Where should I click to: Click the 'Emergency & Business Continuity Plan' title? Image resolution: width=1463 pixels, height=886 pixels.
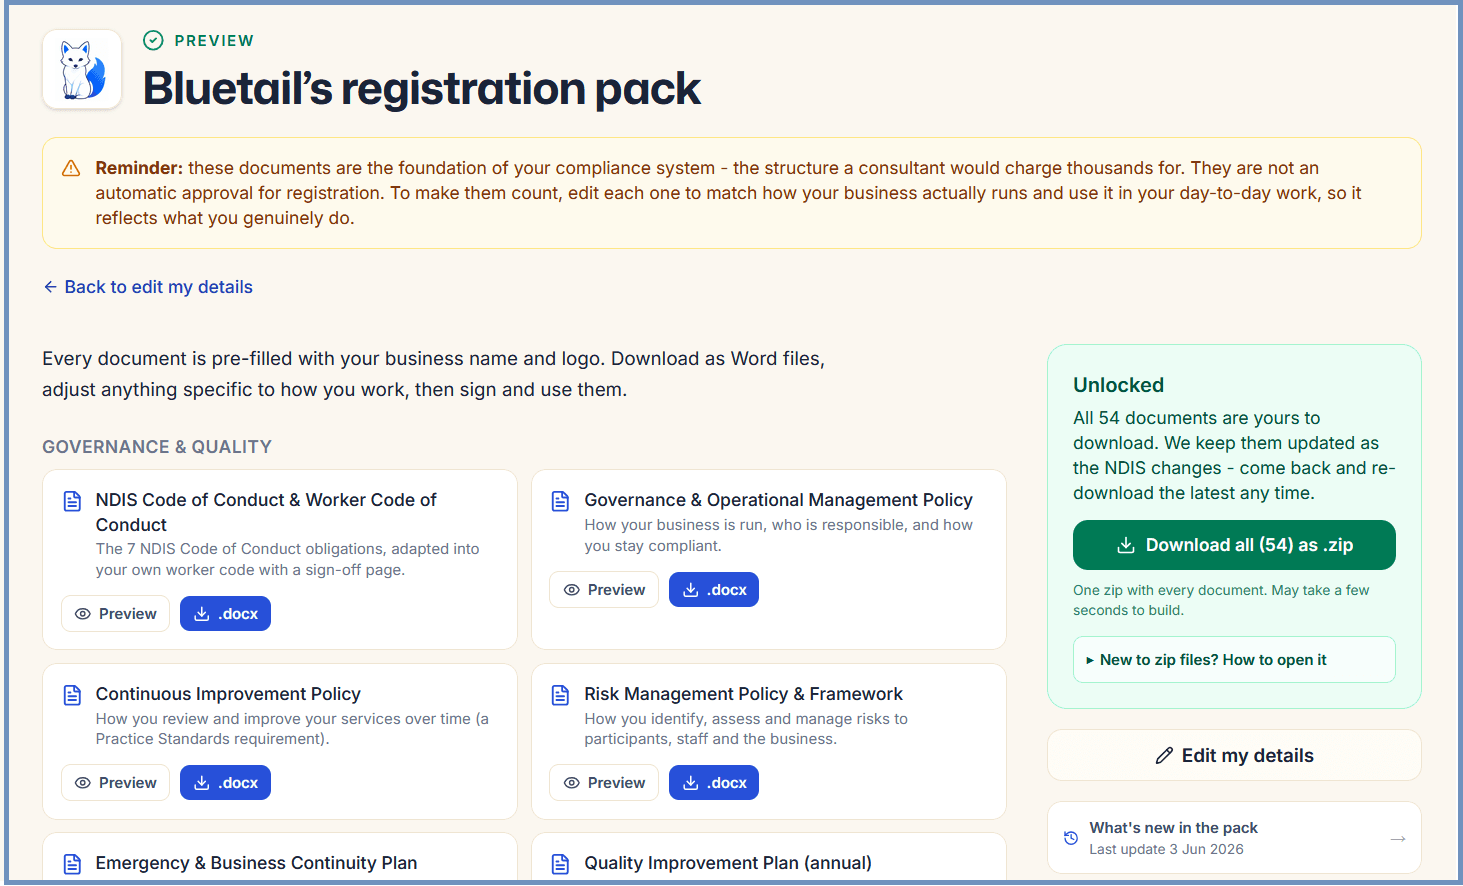[256, 863]
